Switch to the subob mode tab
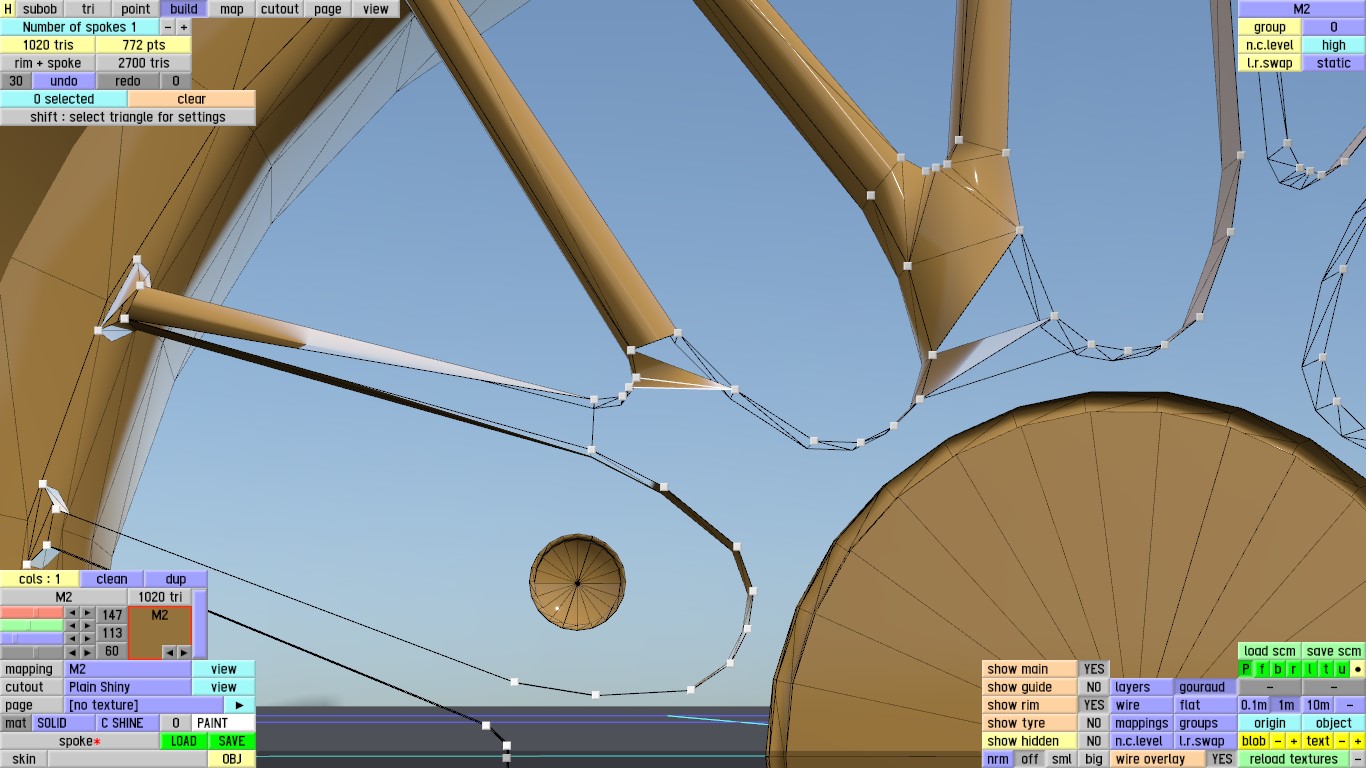The image size is (1366, 768). 40,9
